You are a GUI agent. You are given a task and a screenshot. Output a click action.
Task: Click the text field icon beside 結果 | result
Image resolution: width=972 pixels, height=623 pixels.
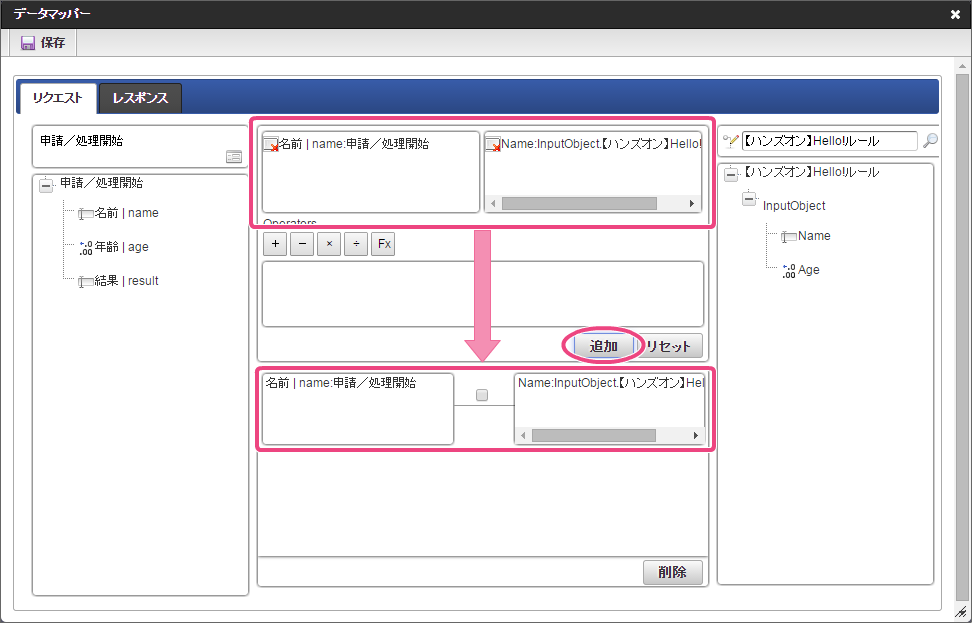(x=86, y=282)
